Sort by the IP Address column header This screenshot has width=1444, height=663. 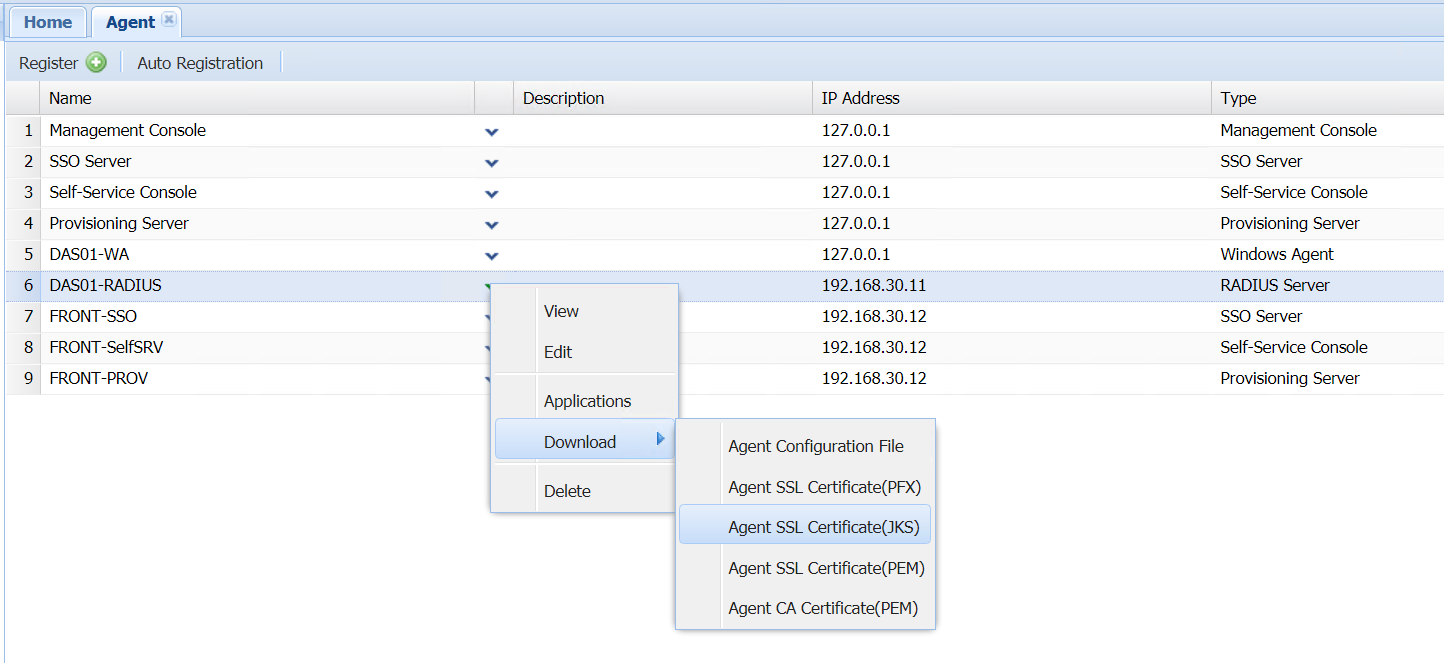point(860,98)
